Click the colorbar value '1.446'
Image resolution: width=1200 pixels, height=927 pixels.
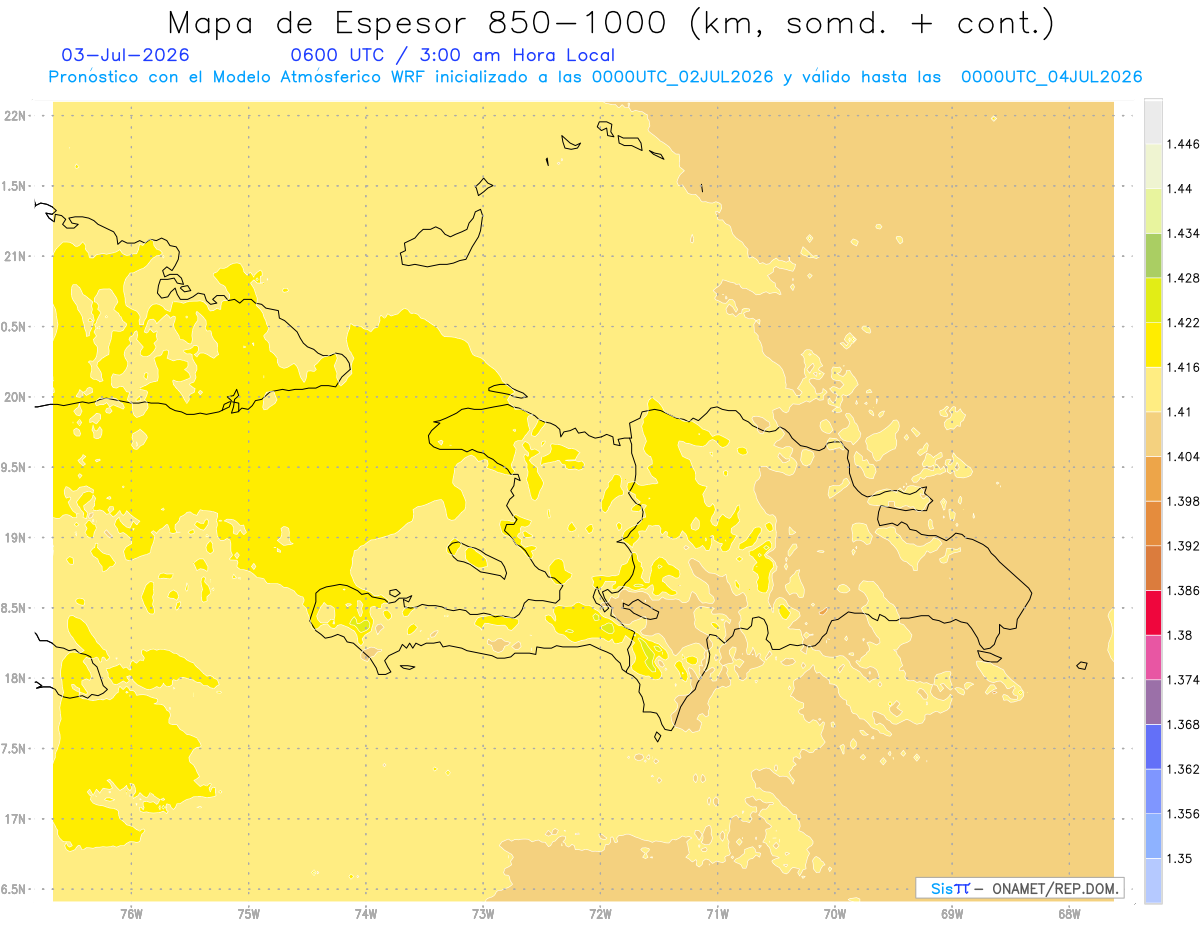pyautogui.click(x=1182, y=144)
